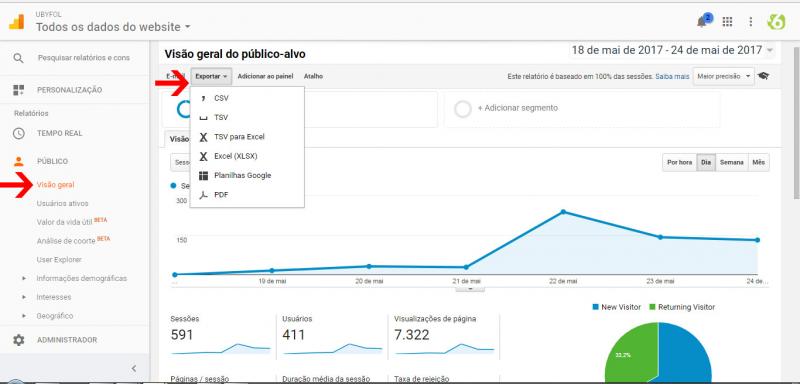Click the Analytics logo icon

tap(16, 22)
